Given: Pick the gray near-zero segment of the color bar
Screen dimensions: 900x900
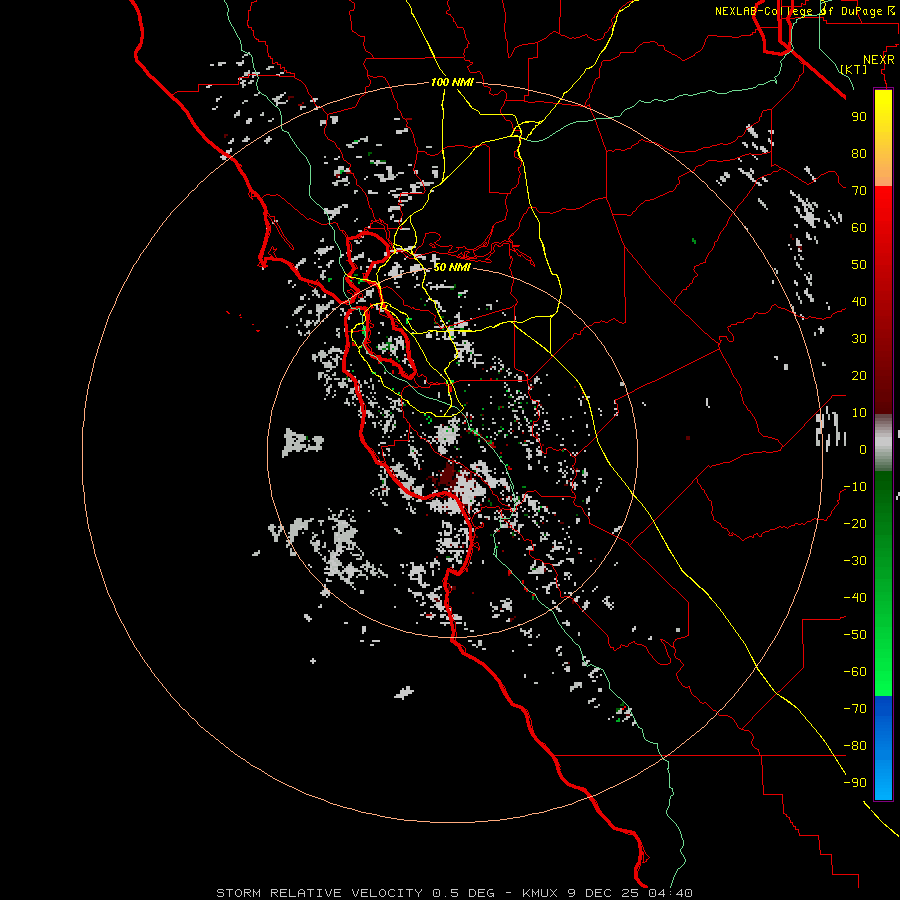Looking at the screenshot, I should click(x=883, y=443).
